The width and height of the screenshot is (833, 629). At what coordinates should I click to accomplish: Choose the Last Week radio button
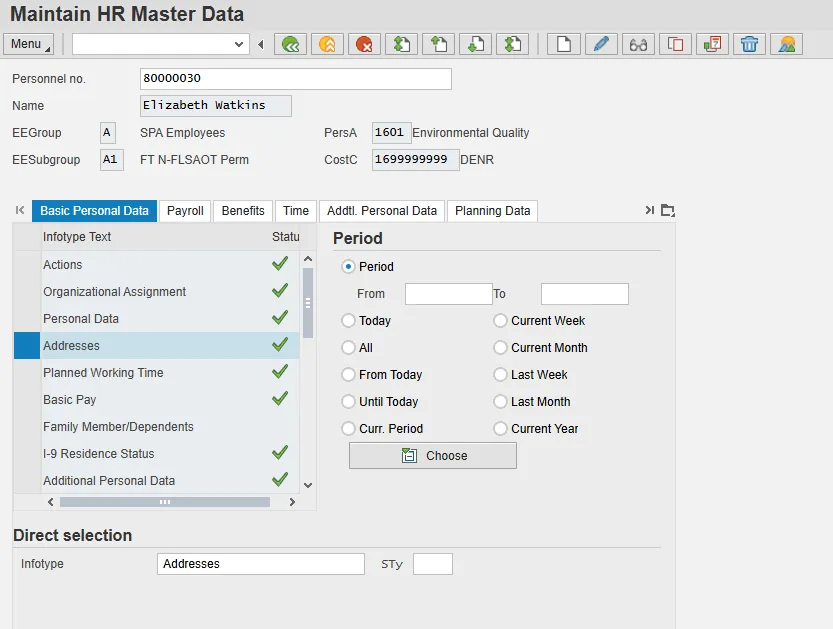point(501,375)
